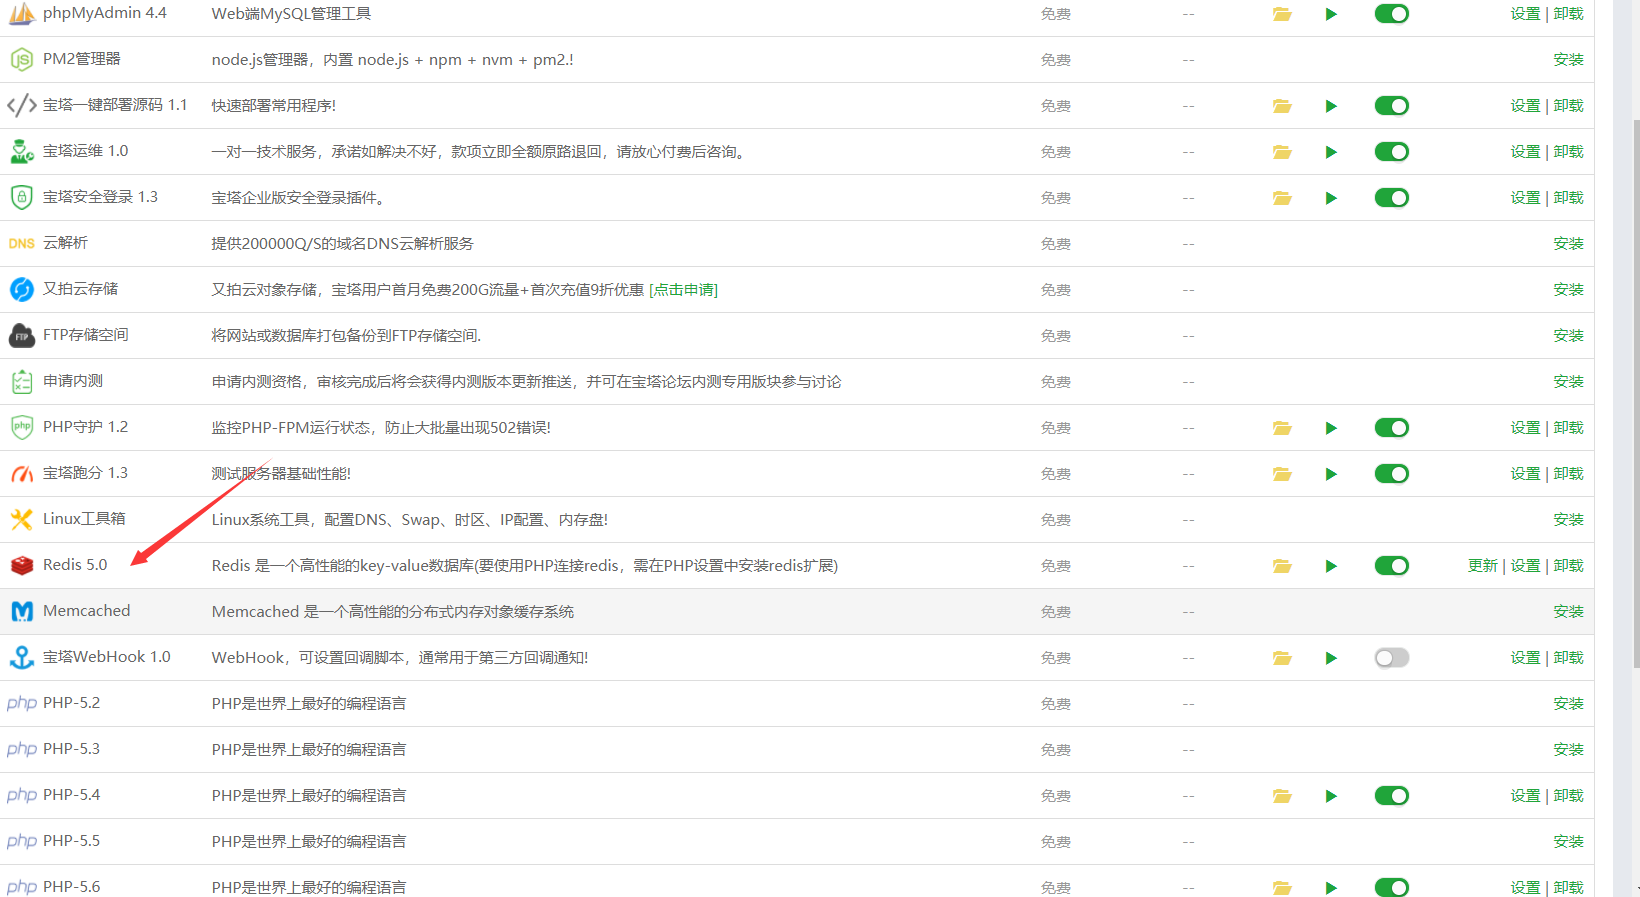Toggle switch for PHP-5.4

[1392, 796]
